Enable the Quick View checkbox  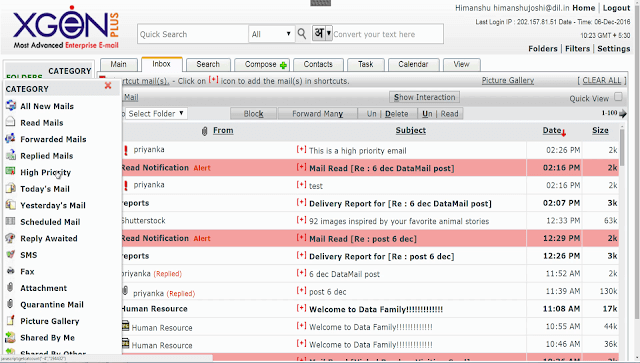pos(618,97)
